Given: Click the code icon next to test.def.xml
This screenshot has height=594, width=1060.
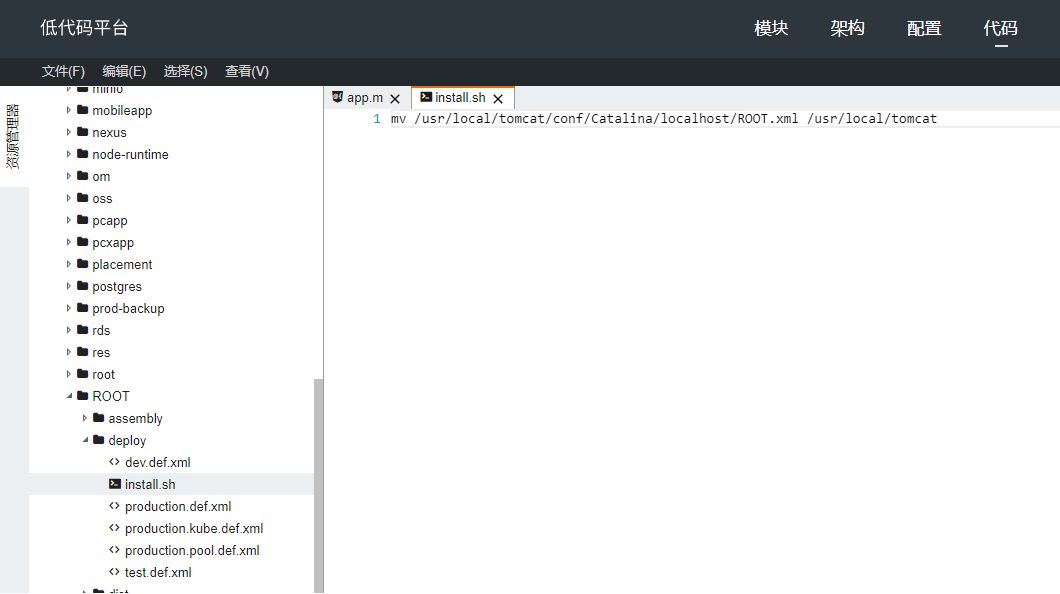Looking at the screenshot, I should [x=115, y=573].
